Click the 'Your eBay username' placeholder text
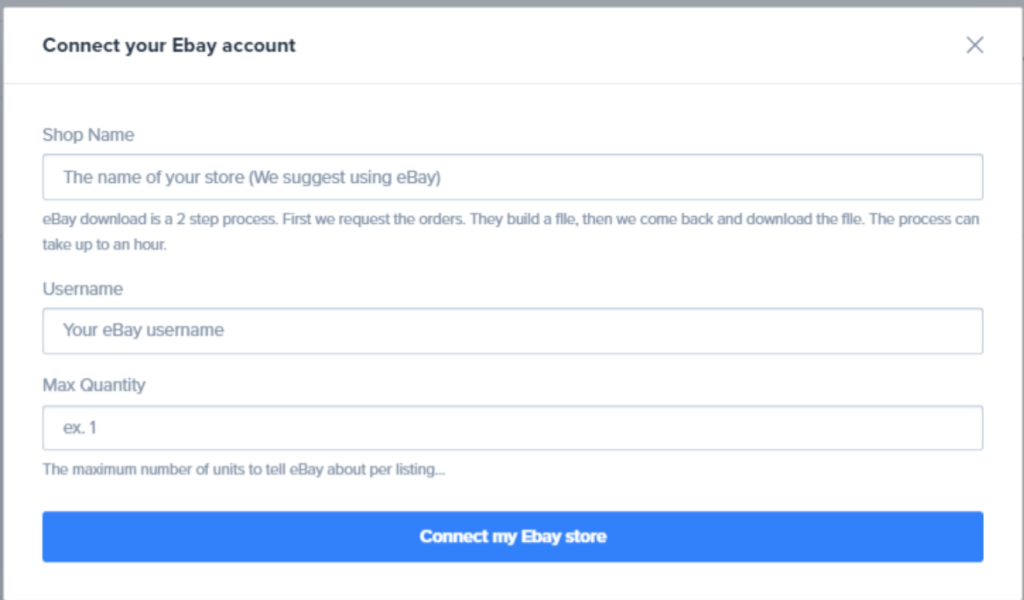Image resolution: width=1024 pixels, height=600 pixels. pos(143,330)
